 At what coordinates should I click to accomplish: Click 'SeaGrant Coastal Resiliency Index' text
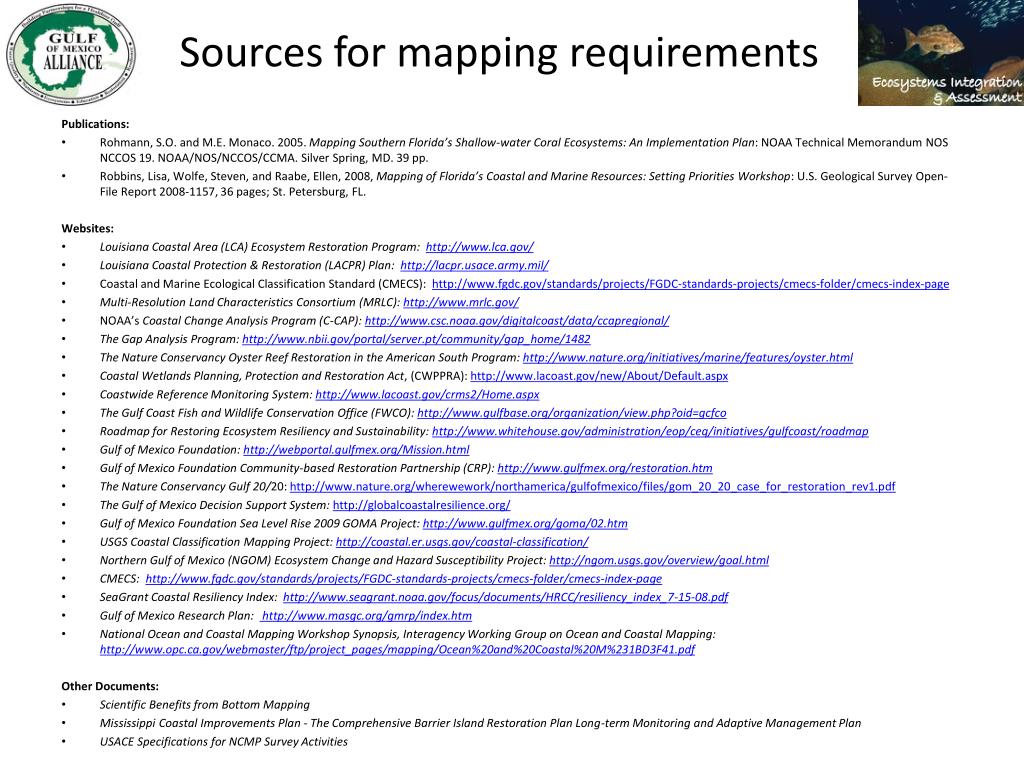(x=187, y=597)
